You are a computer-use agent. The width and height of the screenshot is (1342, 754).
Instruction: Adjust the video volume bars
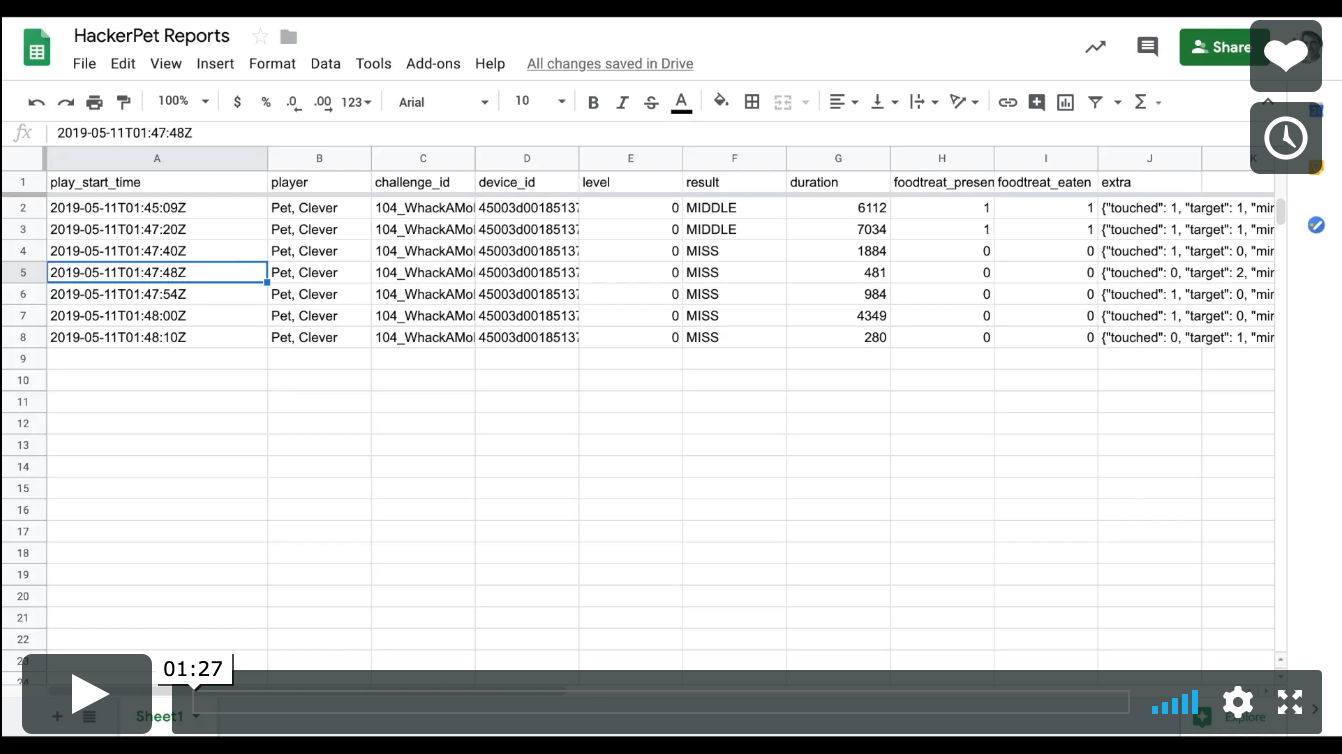coord(1174,703)
